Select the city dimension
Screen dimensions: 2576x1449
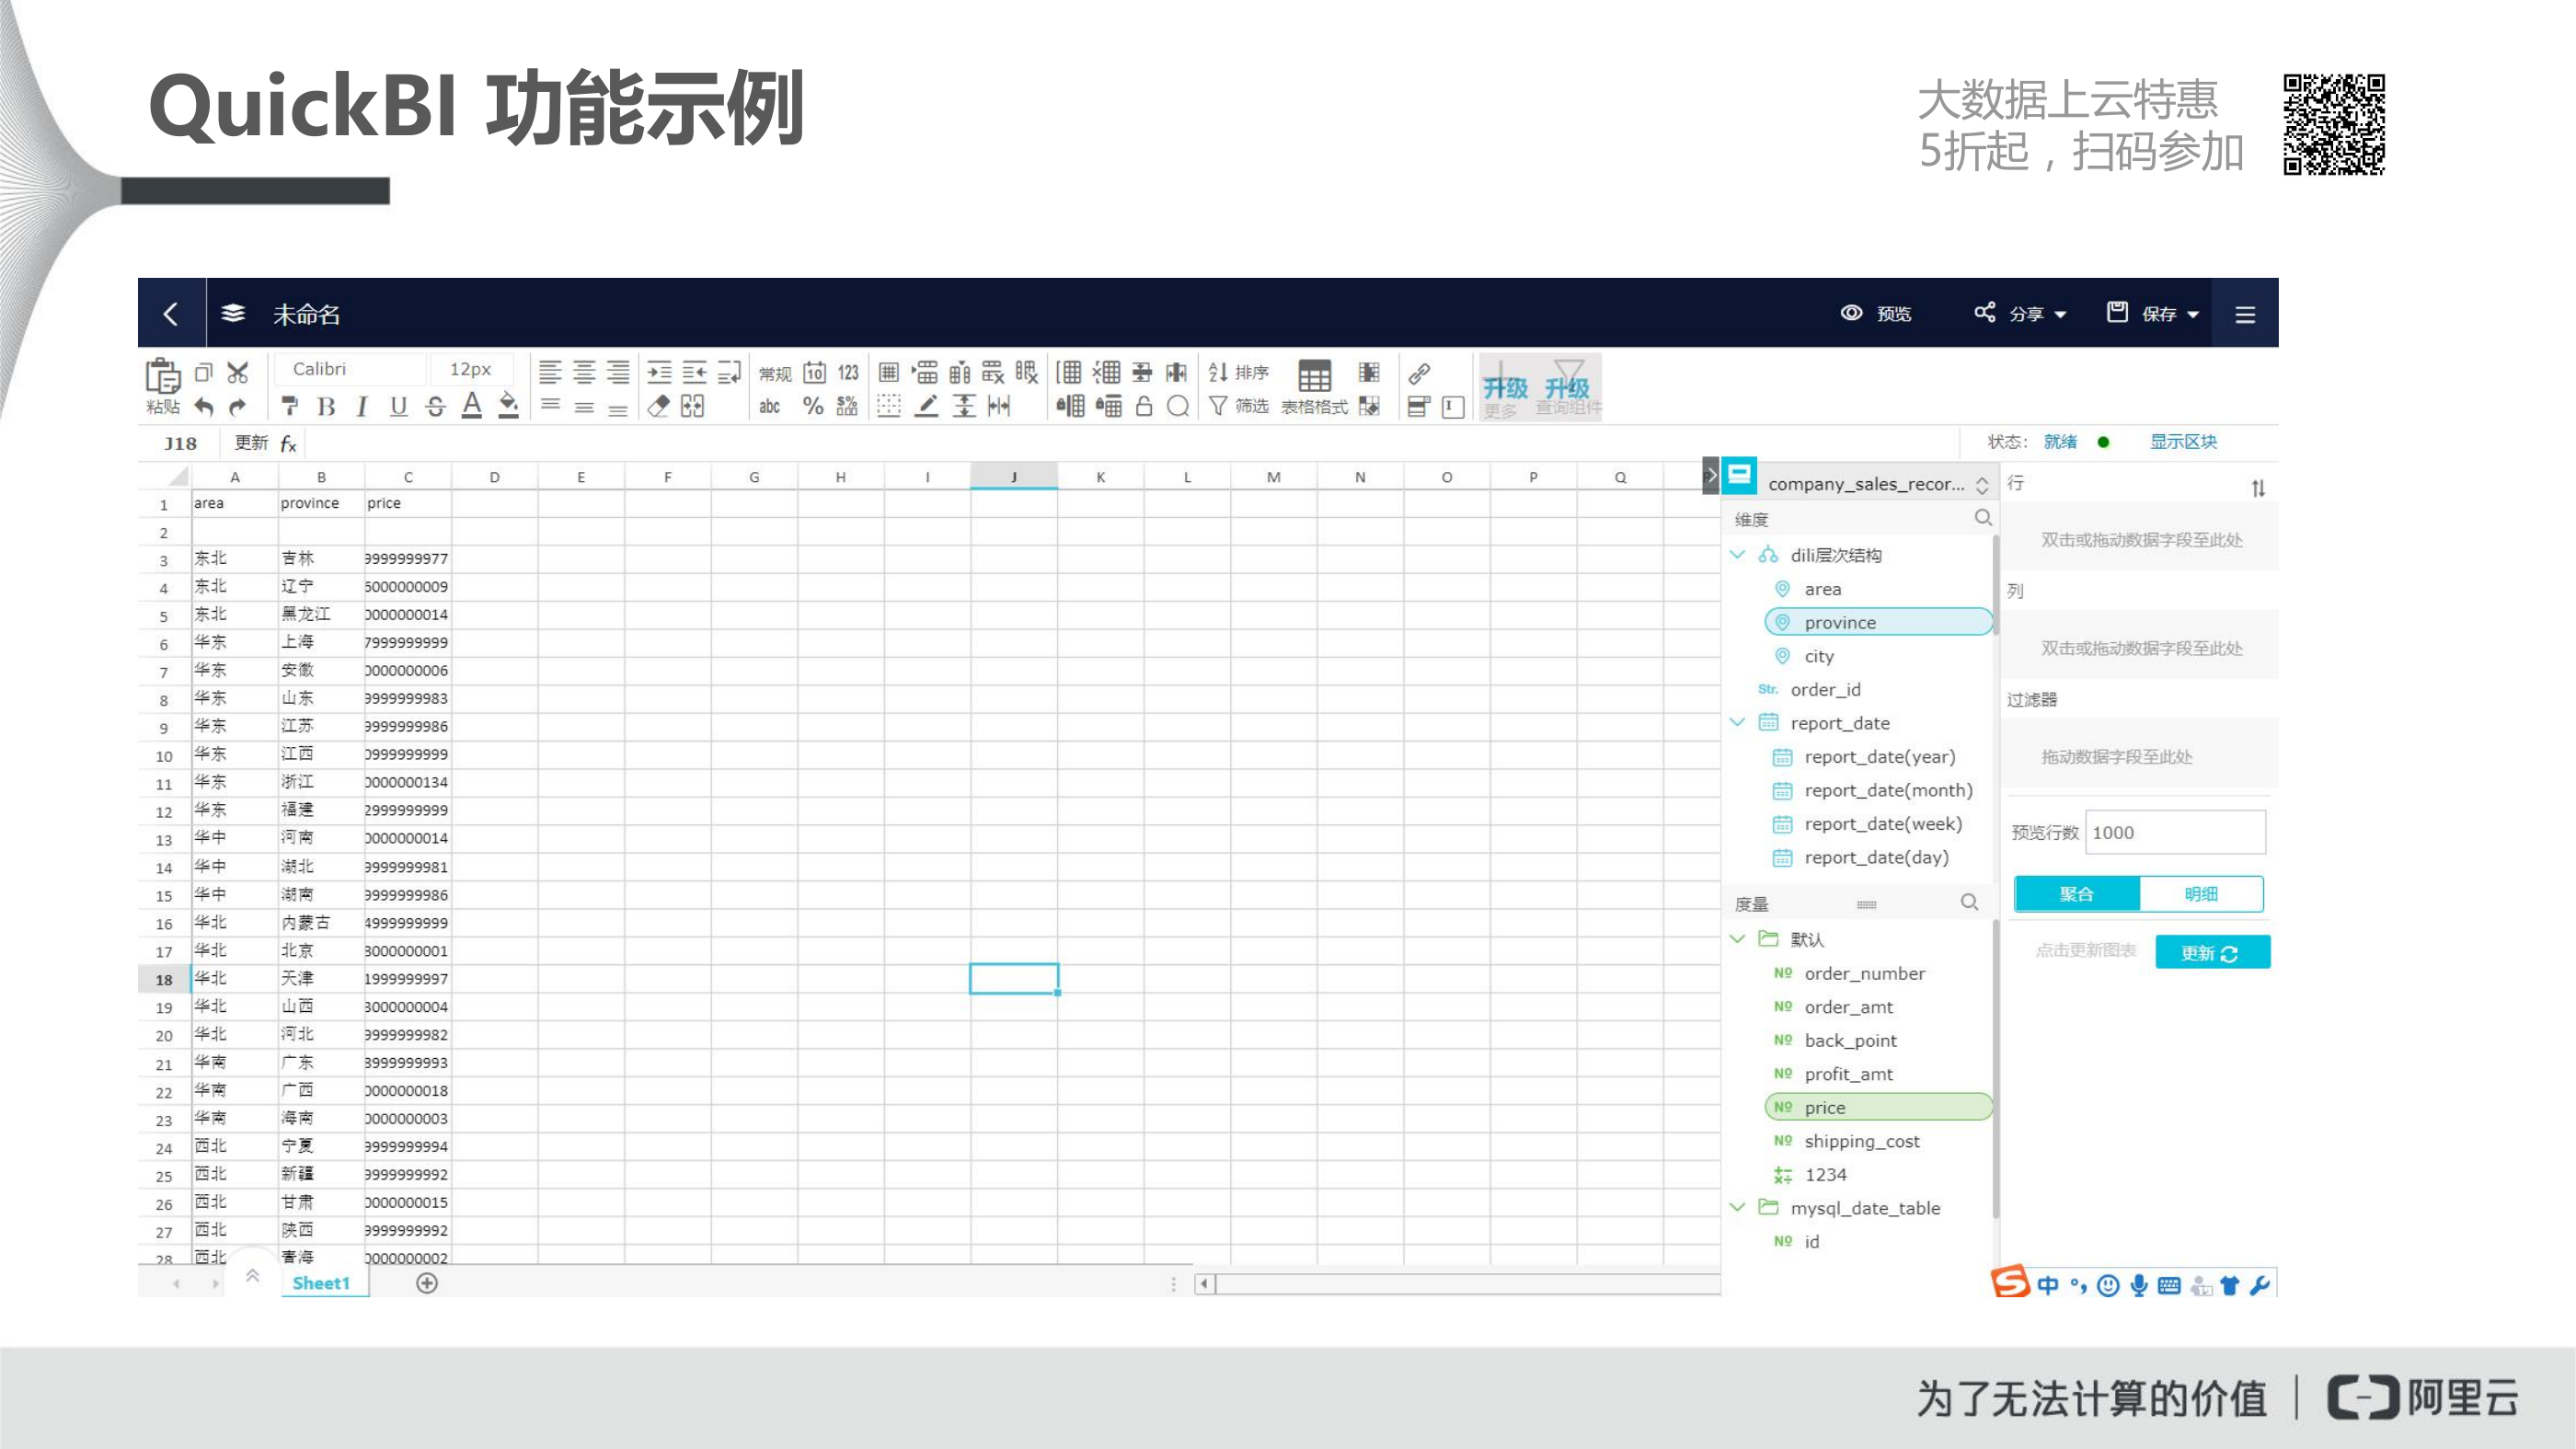tap(1819, 656)
